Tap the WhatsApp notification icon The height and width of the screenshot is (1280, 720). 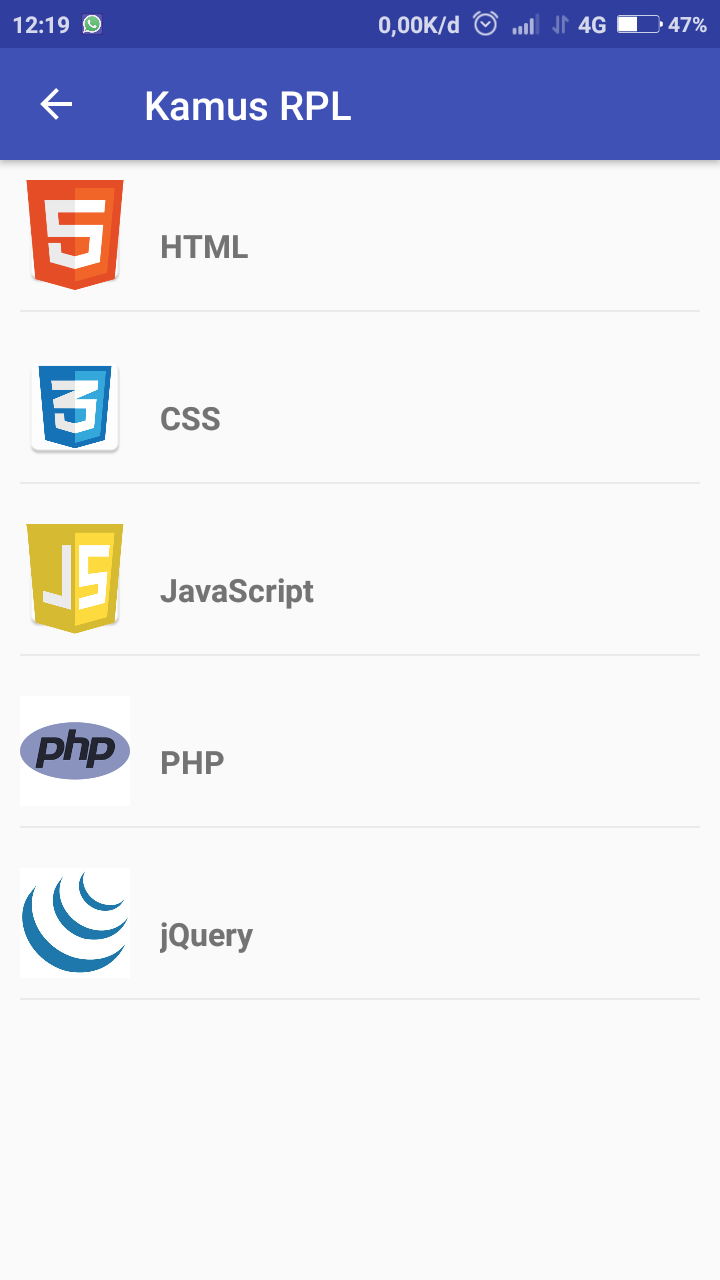(92, 25)
